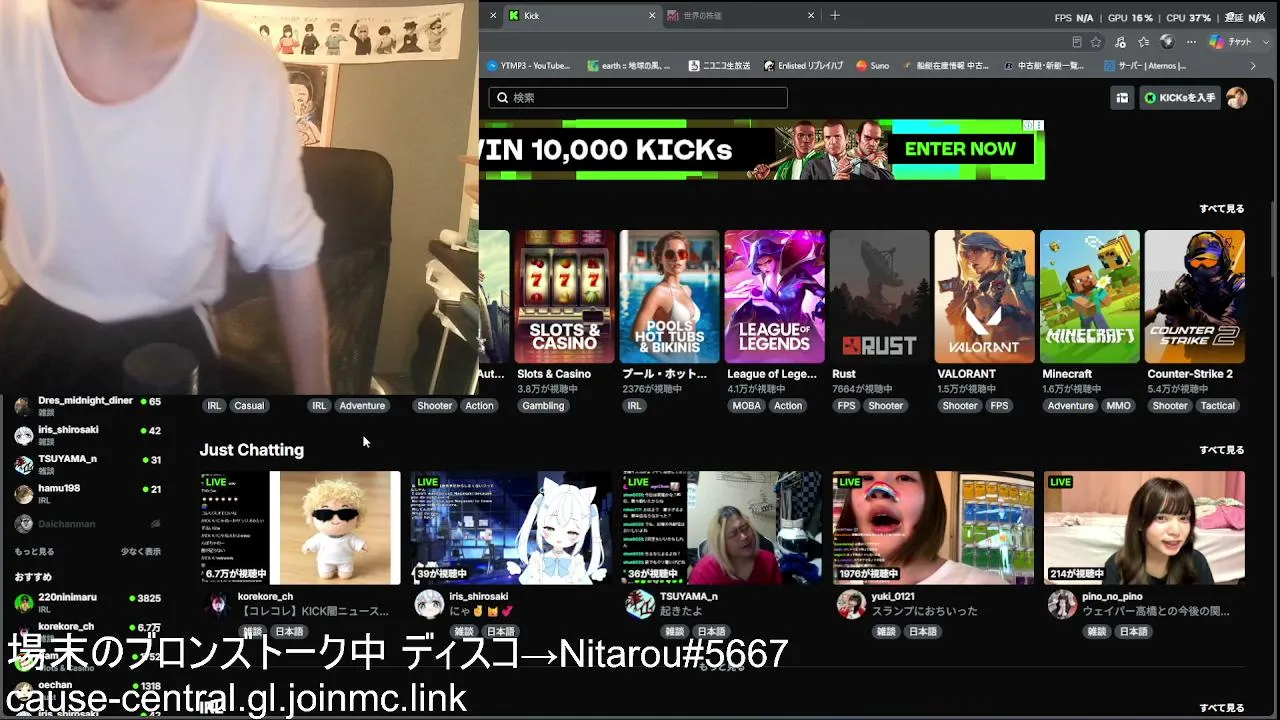Open pino_no_pino channel avatar

1062,604
